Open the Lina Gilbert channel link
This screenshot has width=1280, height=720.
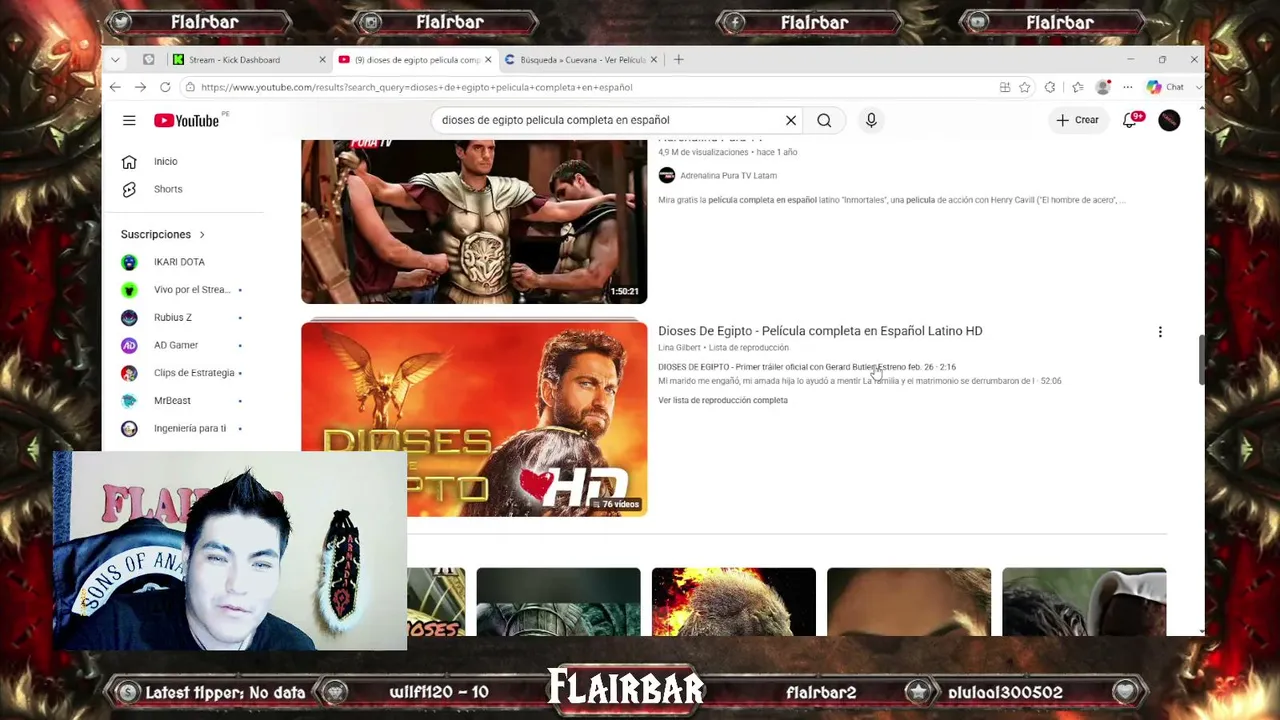pyautogui.click(x=679, y=348)
